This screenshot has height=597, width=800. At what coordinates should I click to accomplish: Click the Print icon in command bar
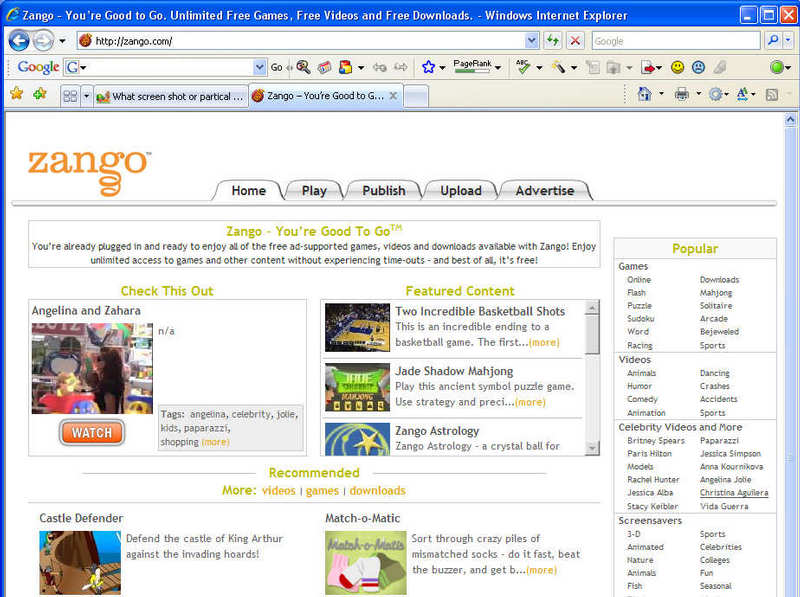tap(681, 94)
